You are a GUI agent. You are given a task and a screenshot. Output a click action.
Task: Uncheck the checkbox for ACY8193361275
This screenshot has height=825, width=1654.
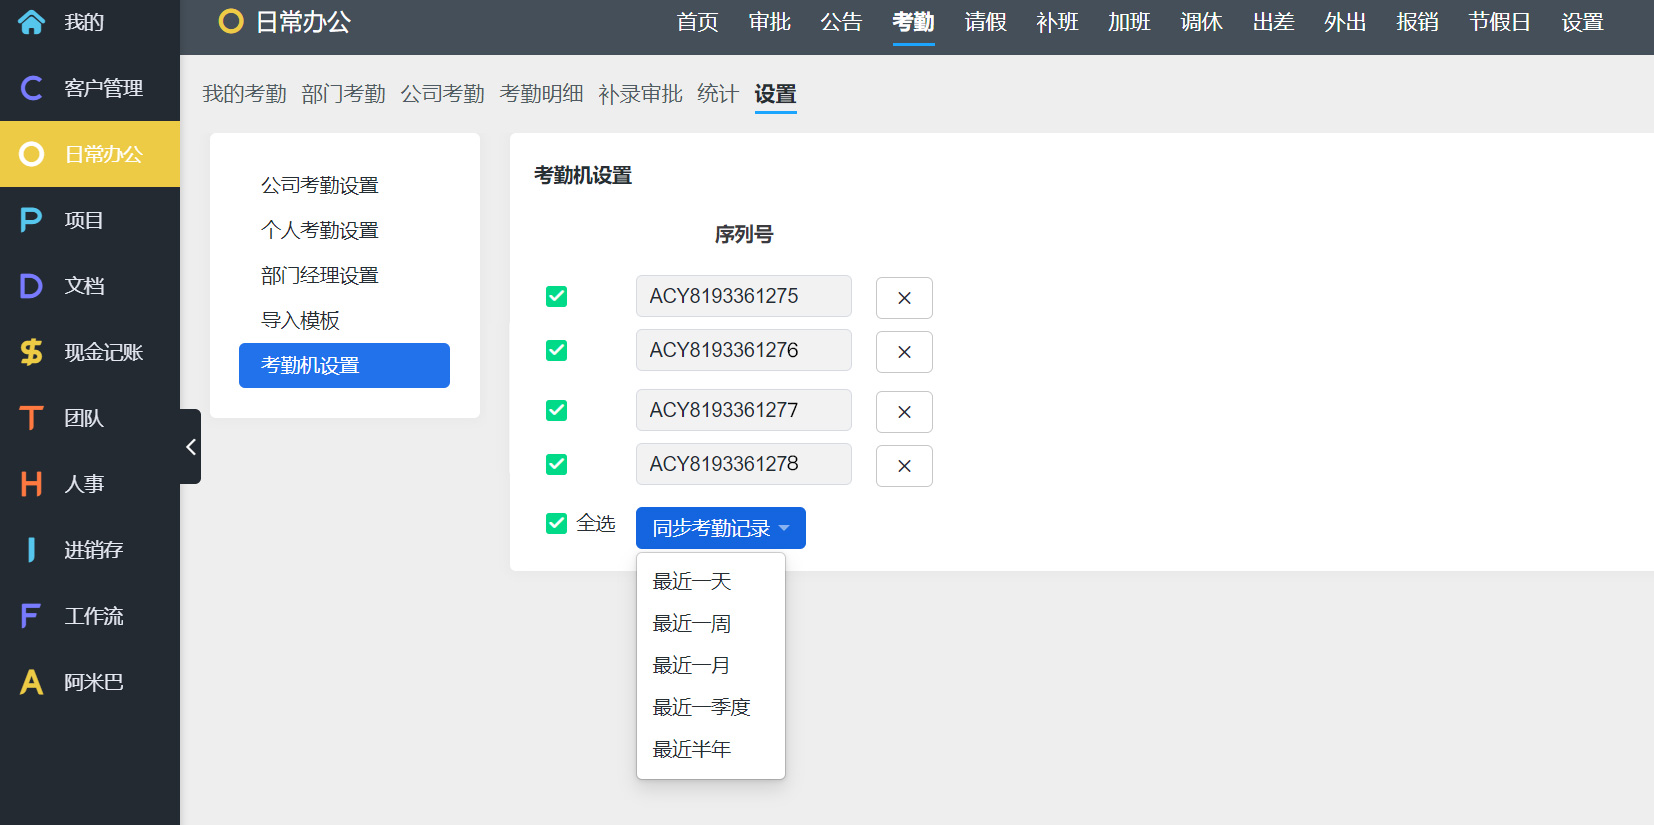coord(557,296)
